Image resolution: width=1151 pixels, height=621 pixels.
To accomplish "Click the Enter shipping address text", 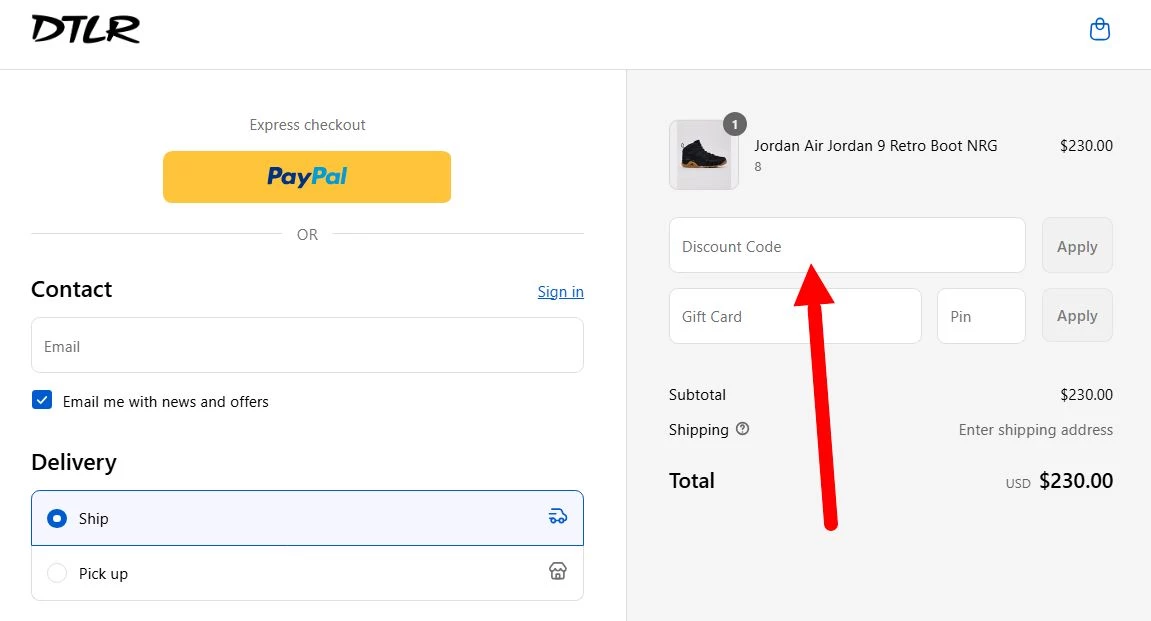I will tap(1035, 430).
